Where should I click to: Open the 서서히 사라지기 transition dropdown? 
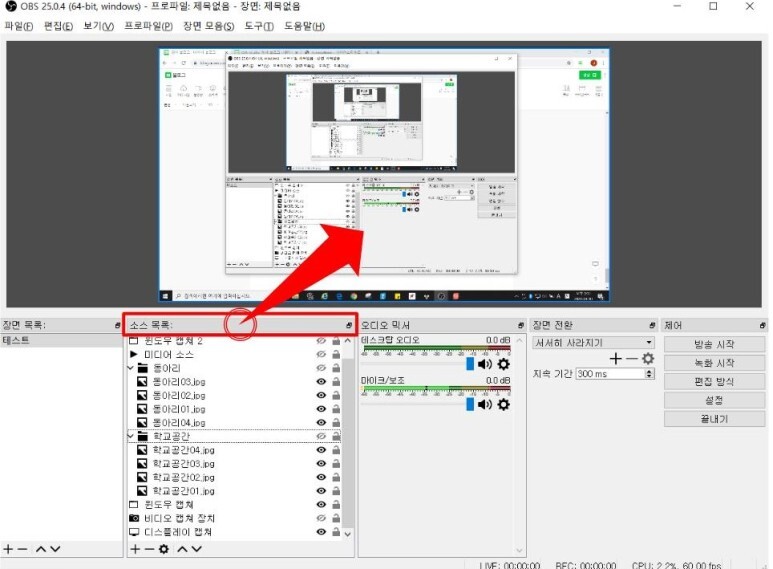tap(594, 343)
